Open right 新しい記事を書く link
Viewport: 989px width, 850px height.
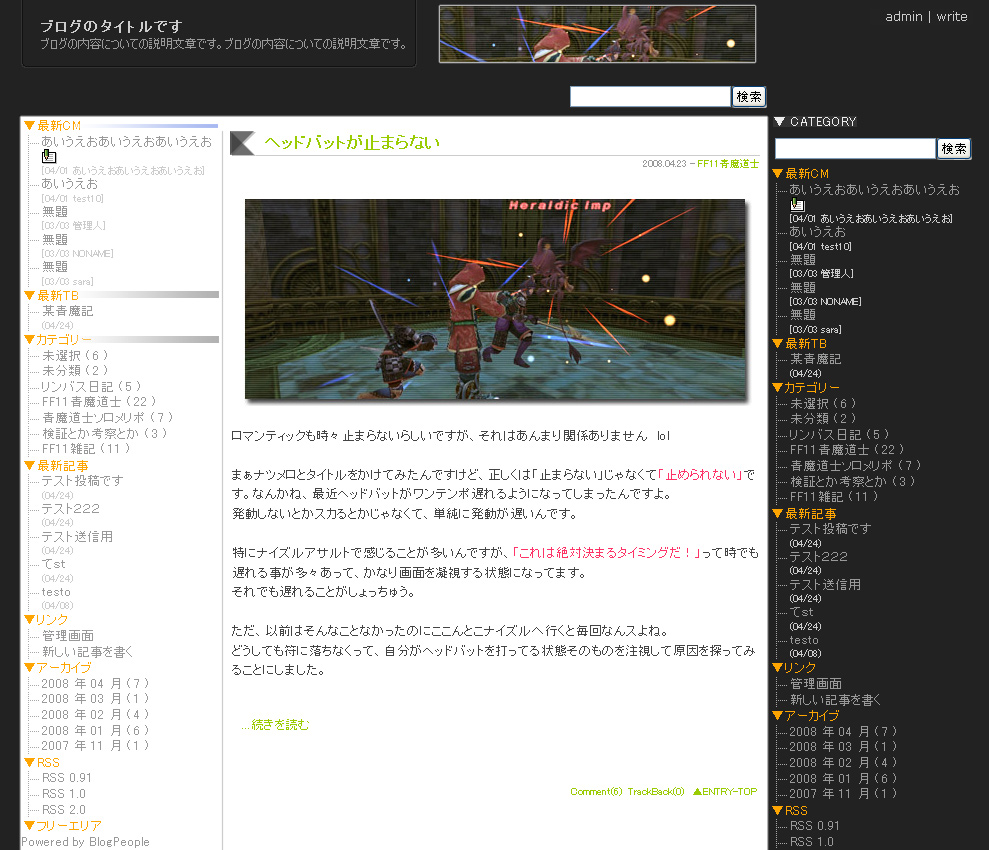(836, 700)
